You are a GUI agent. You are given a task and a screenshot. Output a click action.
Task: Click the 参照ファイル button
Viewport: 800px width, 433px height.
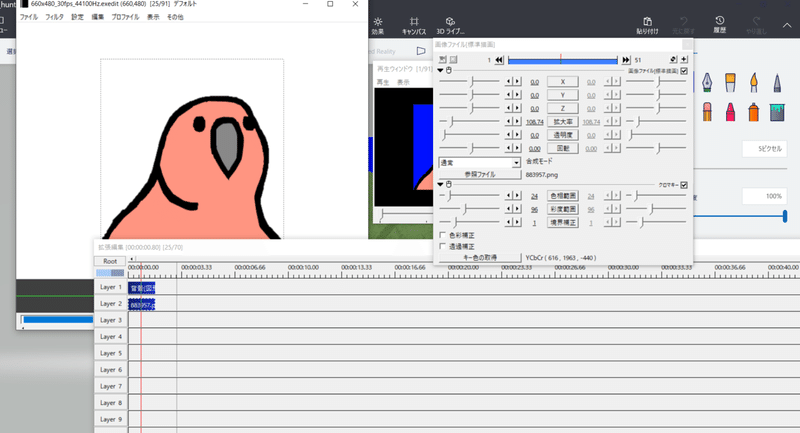click(480, 174)
